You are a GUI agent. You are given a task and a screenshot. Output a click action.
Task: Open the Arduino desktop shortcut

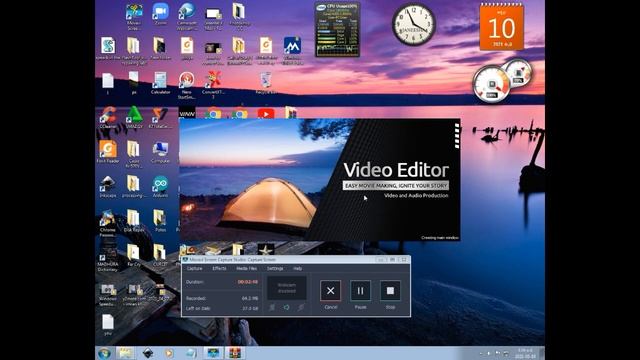pos(160,187)
